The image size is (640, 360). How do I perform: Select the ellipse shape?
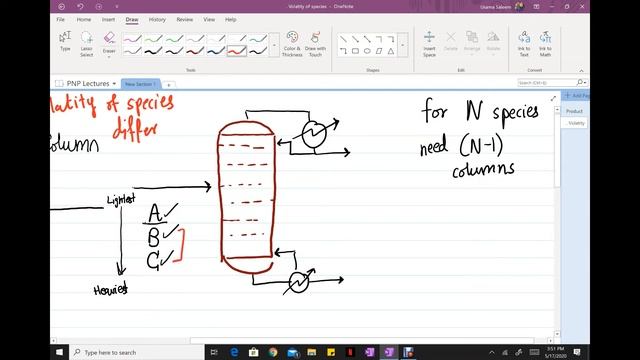[x=367, y=51]
